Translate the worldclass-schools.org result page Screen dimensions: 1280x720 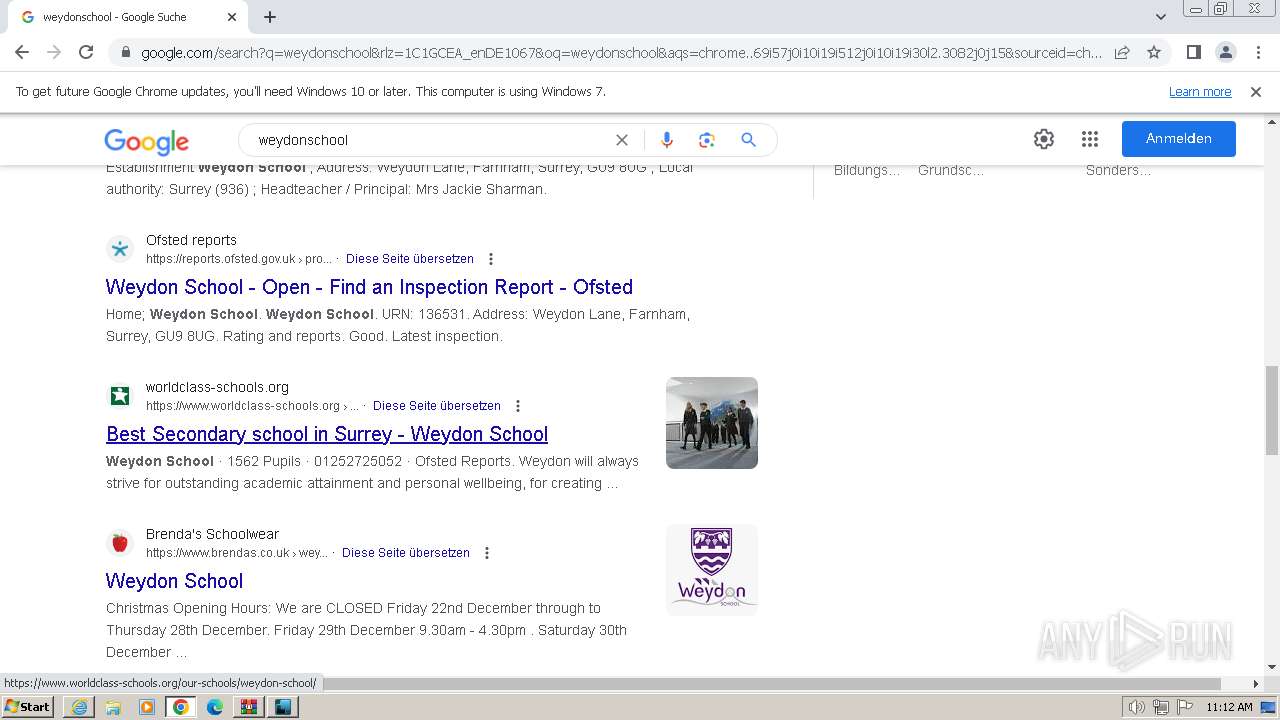(437, 406)
